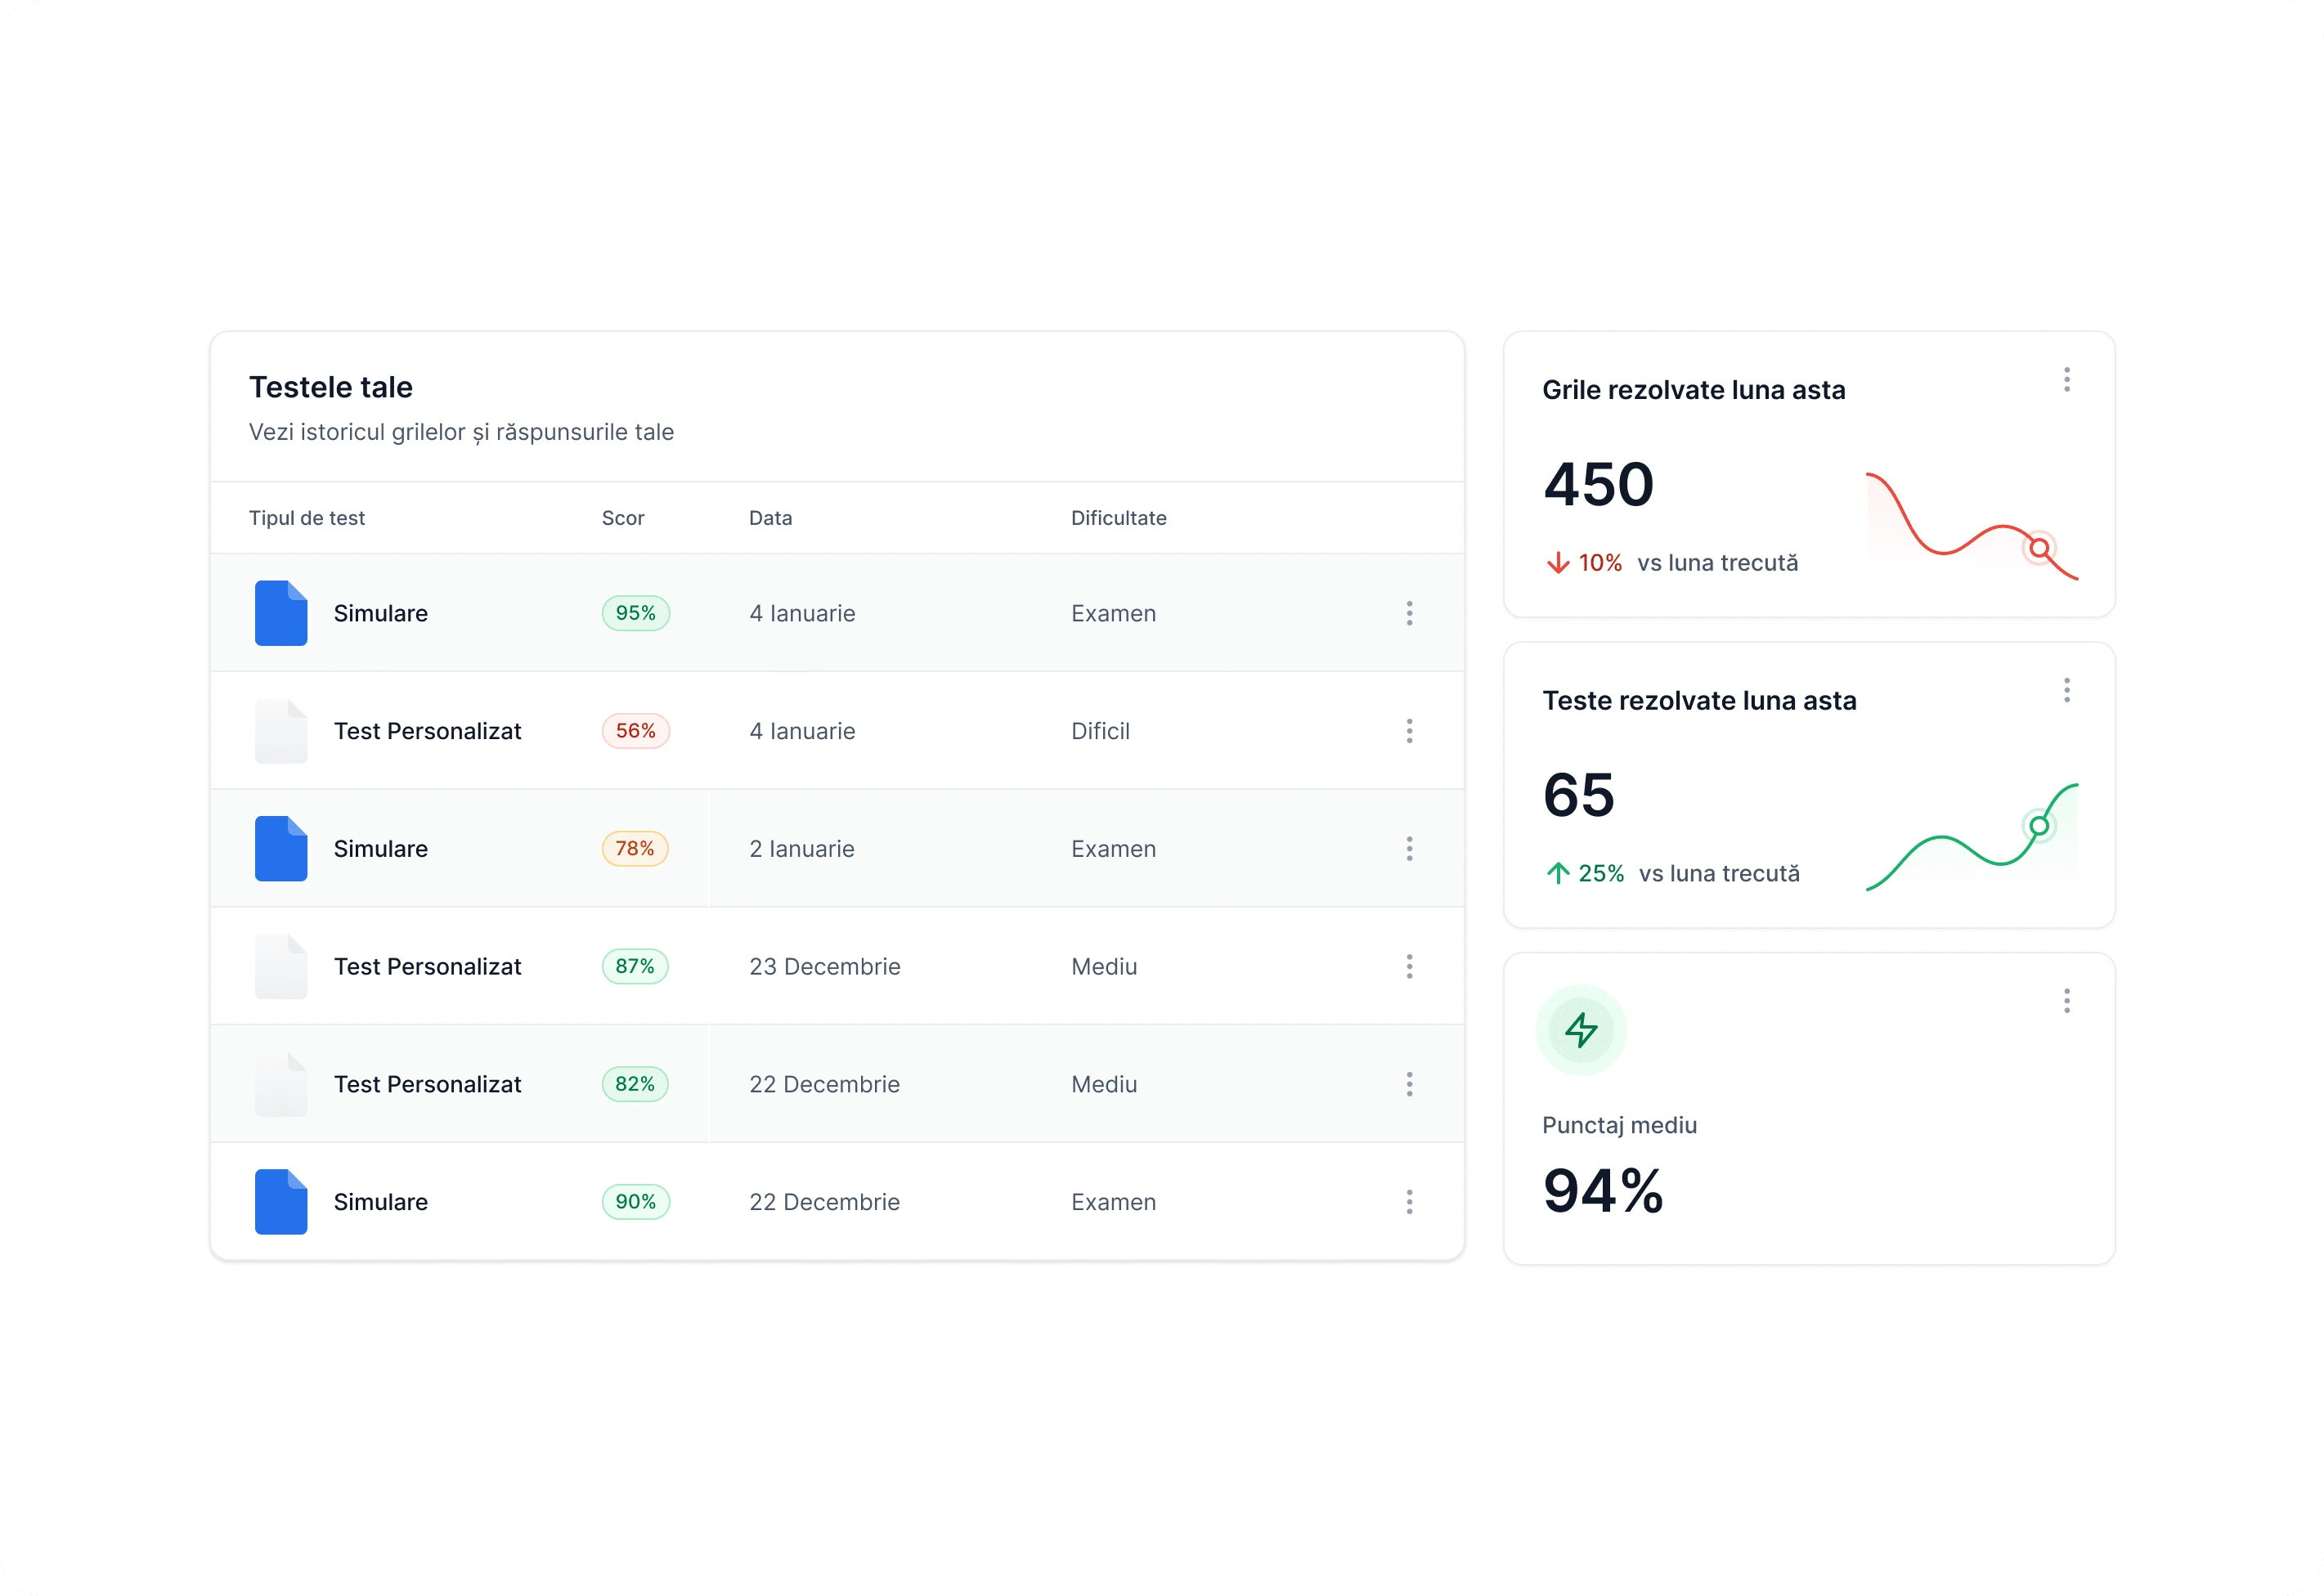Click the 82% score badge
The height and width of the screenshot is (1596, 2324).
tap(634, 1084)
